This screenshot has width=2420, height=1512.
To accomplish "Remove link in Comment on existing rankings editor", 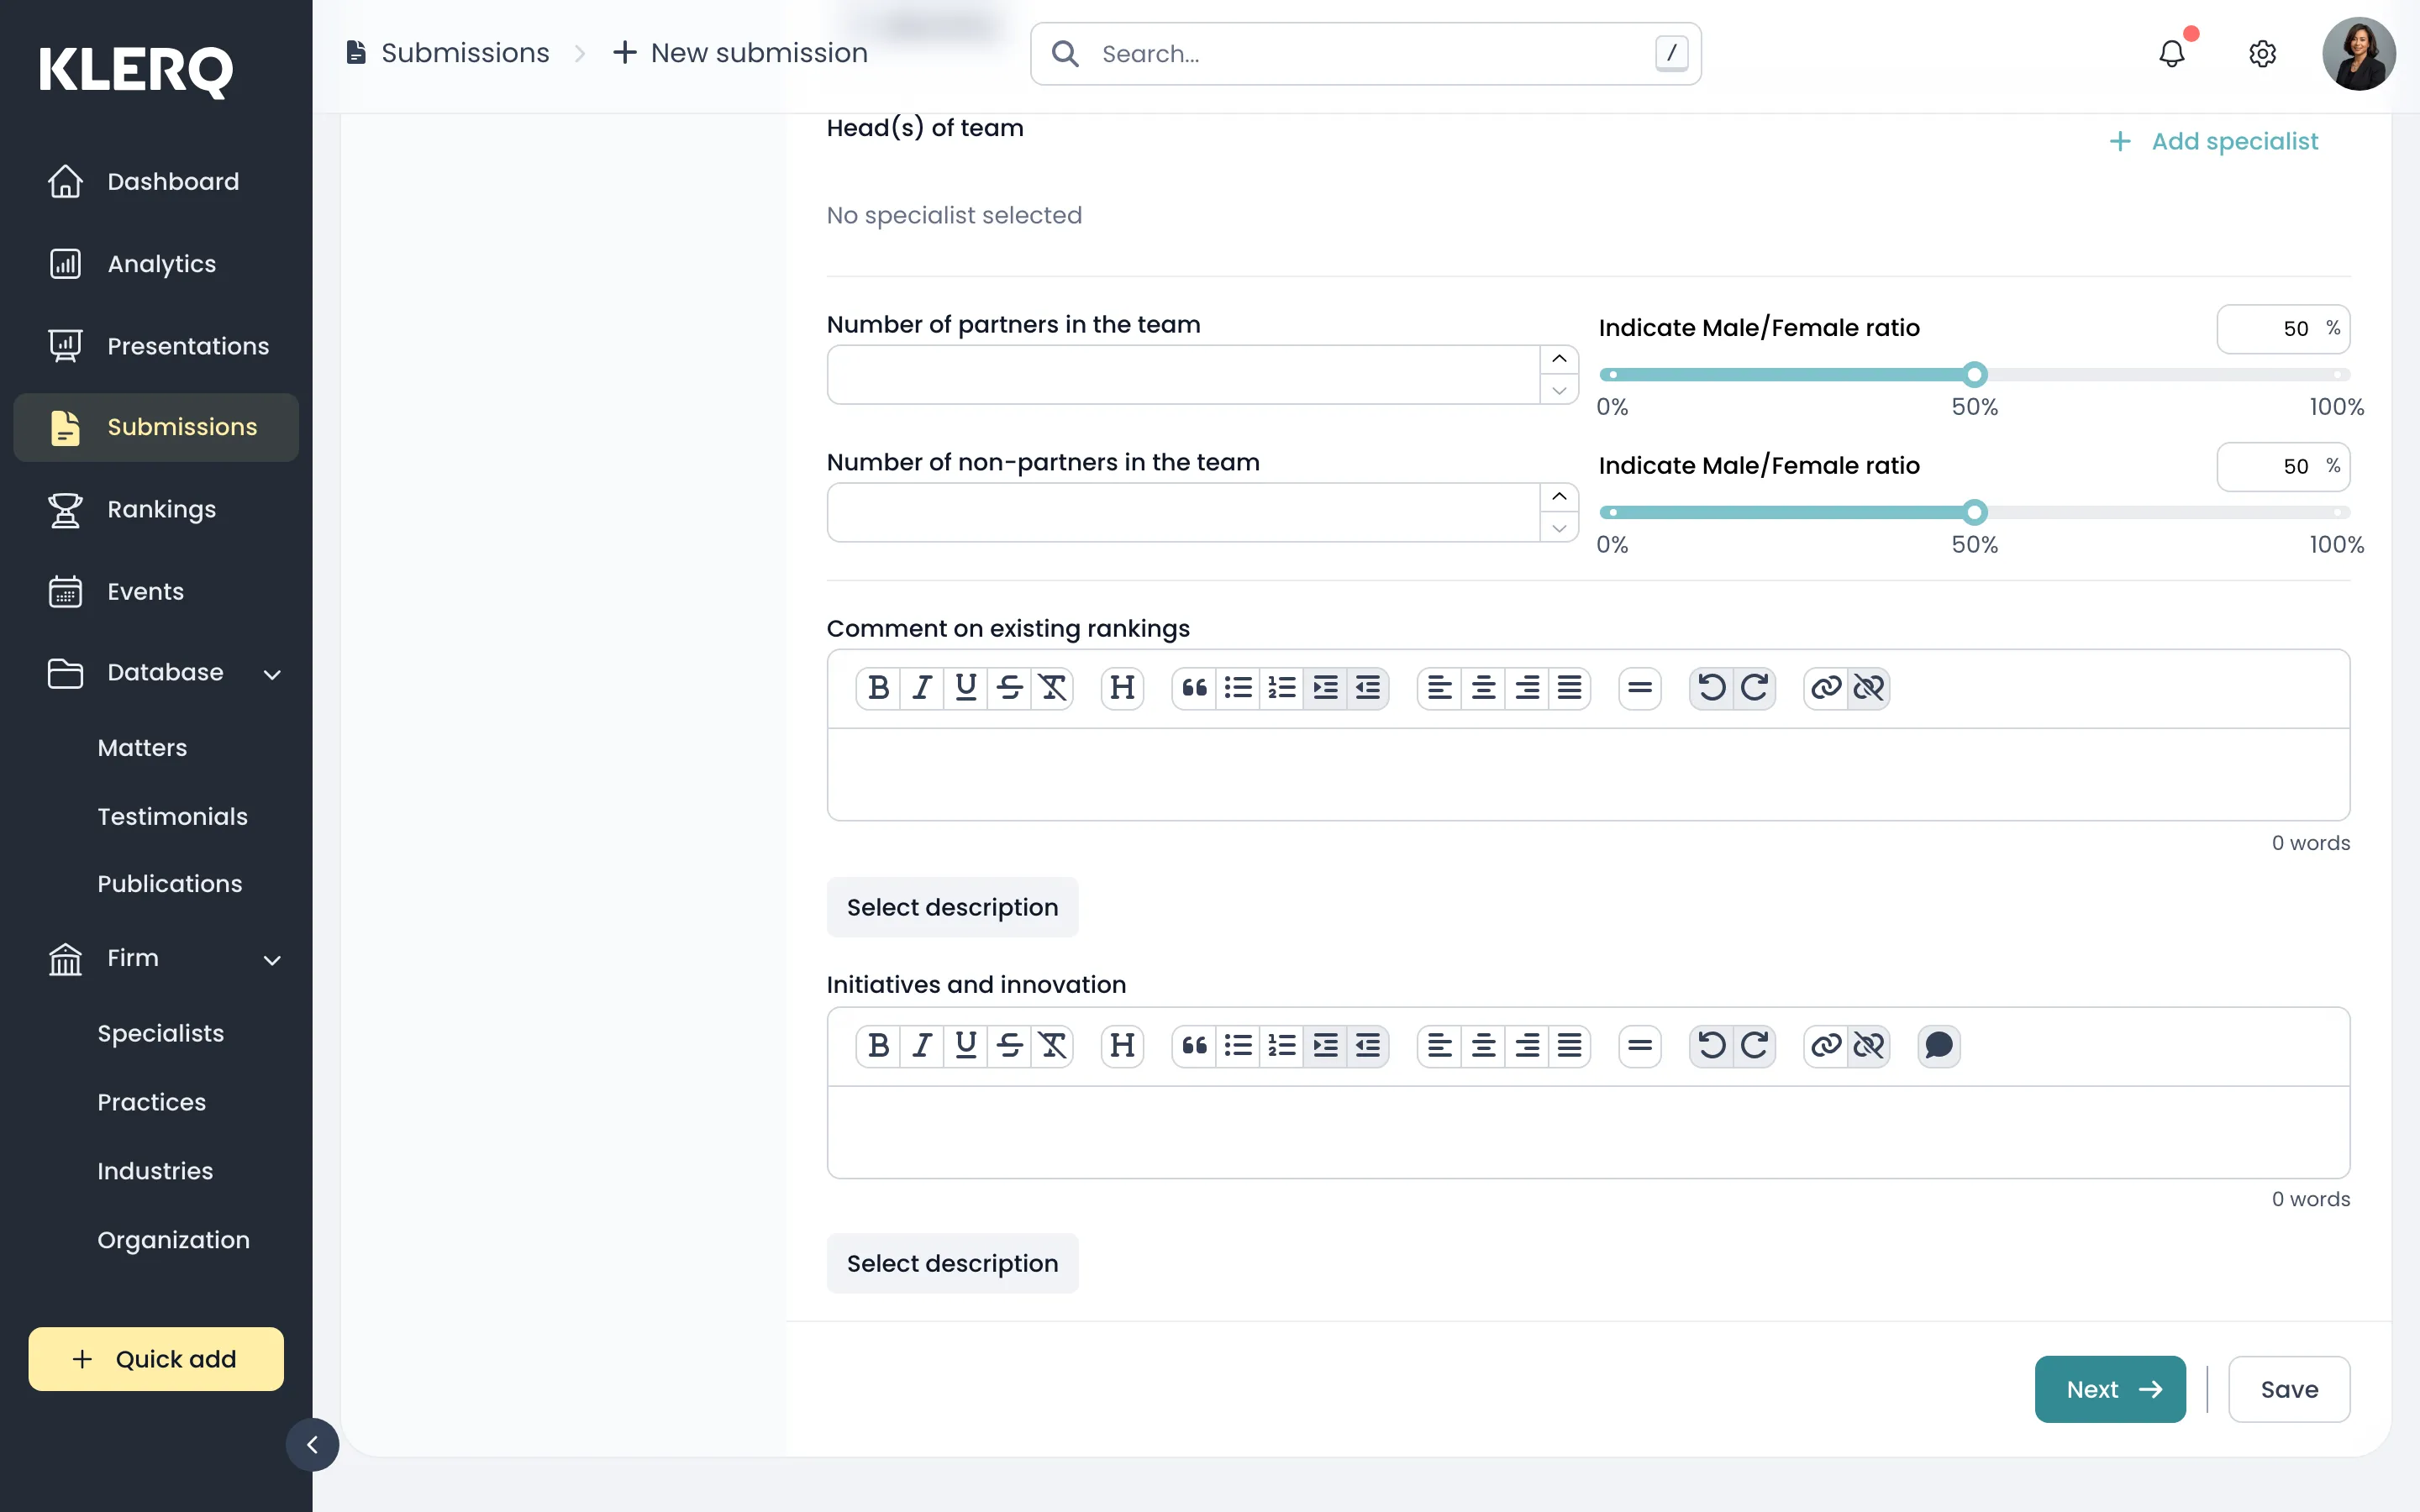I will click(1869, 688).
